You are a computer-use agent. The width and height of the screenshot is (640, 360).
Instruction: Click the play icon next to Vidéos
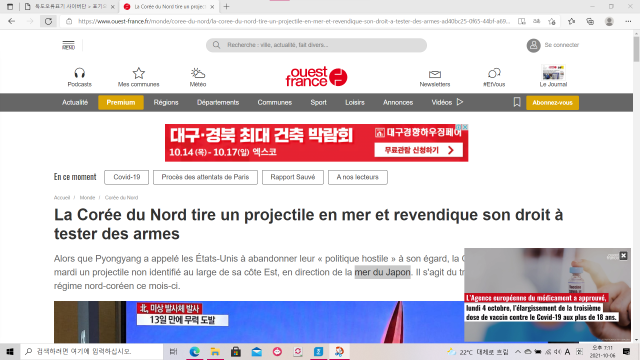tap(460, 102)
